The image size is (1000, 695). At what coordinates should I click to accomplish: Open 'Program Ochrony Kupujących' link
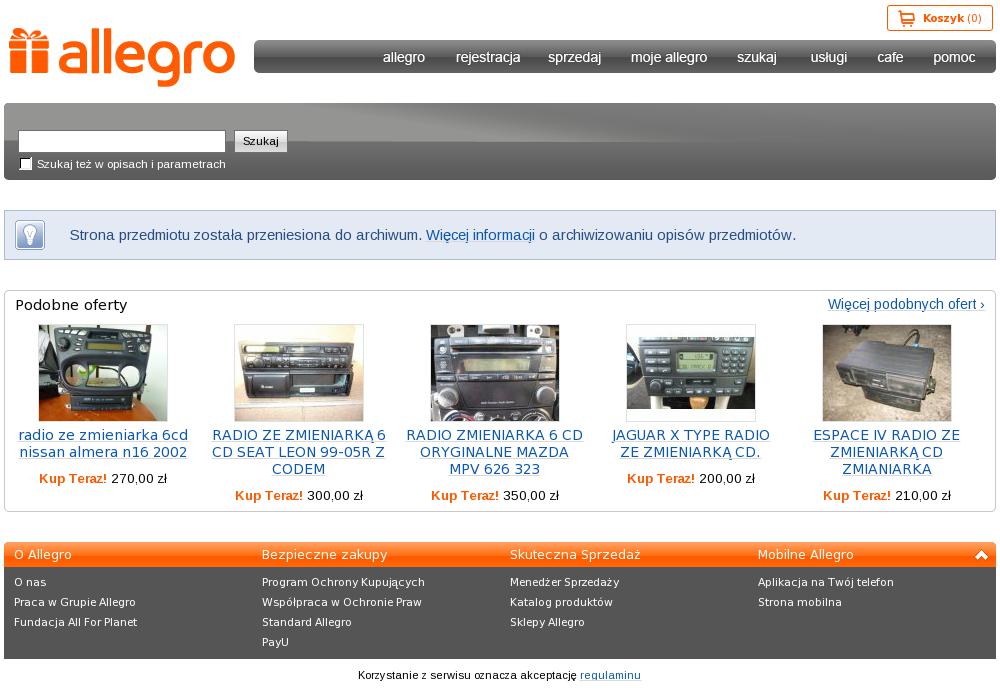(x=343, y=582)
